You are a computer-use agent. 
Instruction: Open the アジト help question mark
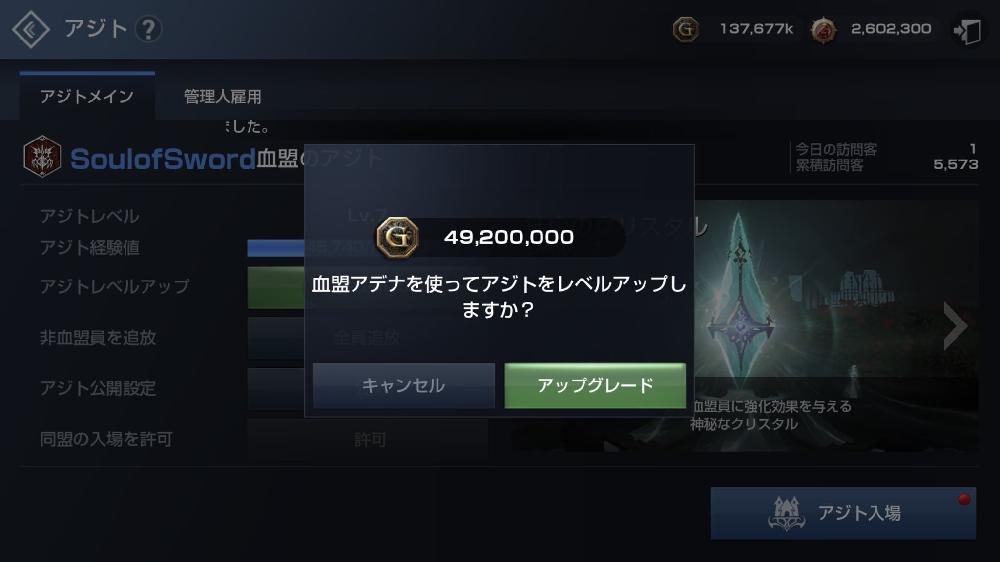click(149, 29)
